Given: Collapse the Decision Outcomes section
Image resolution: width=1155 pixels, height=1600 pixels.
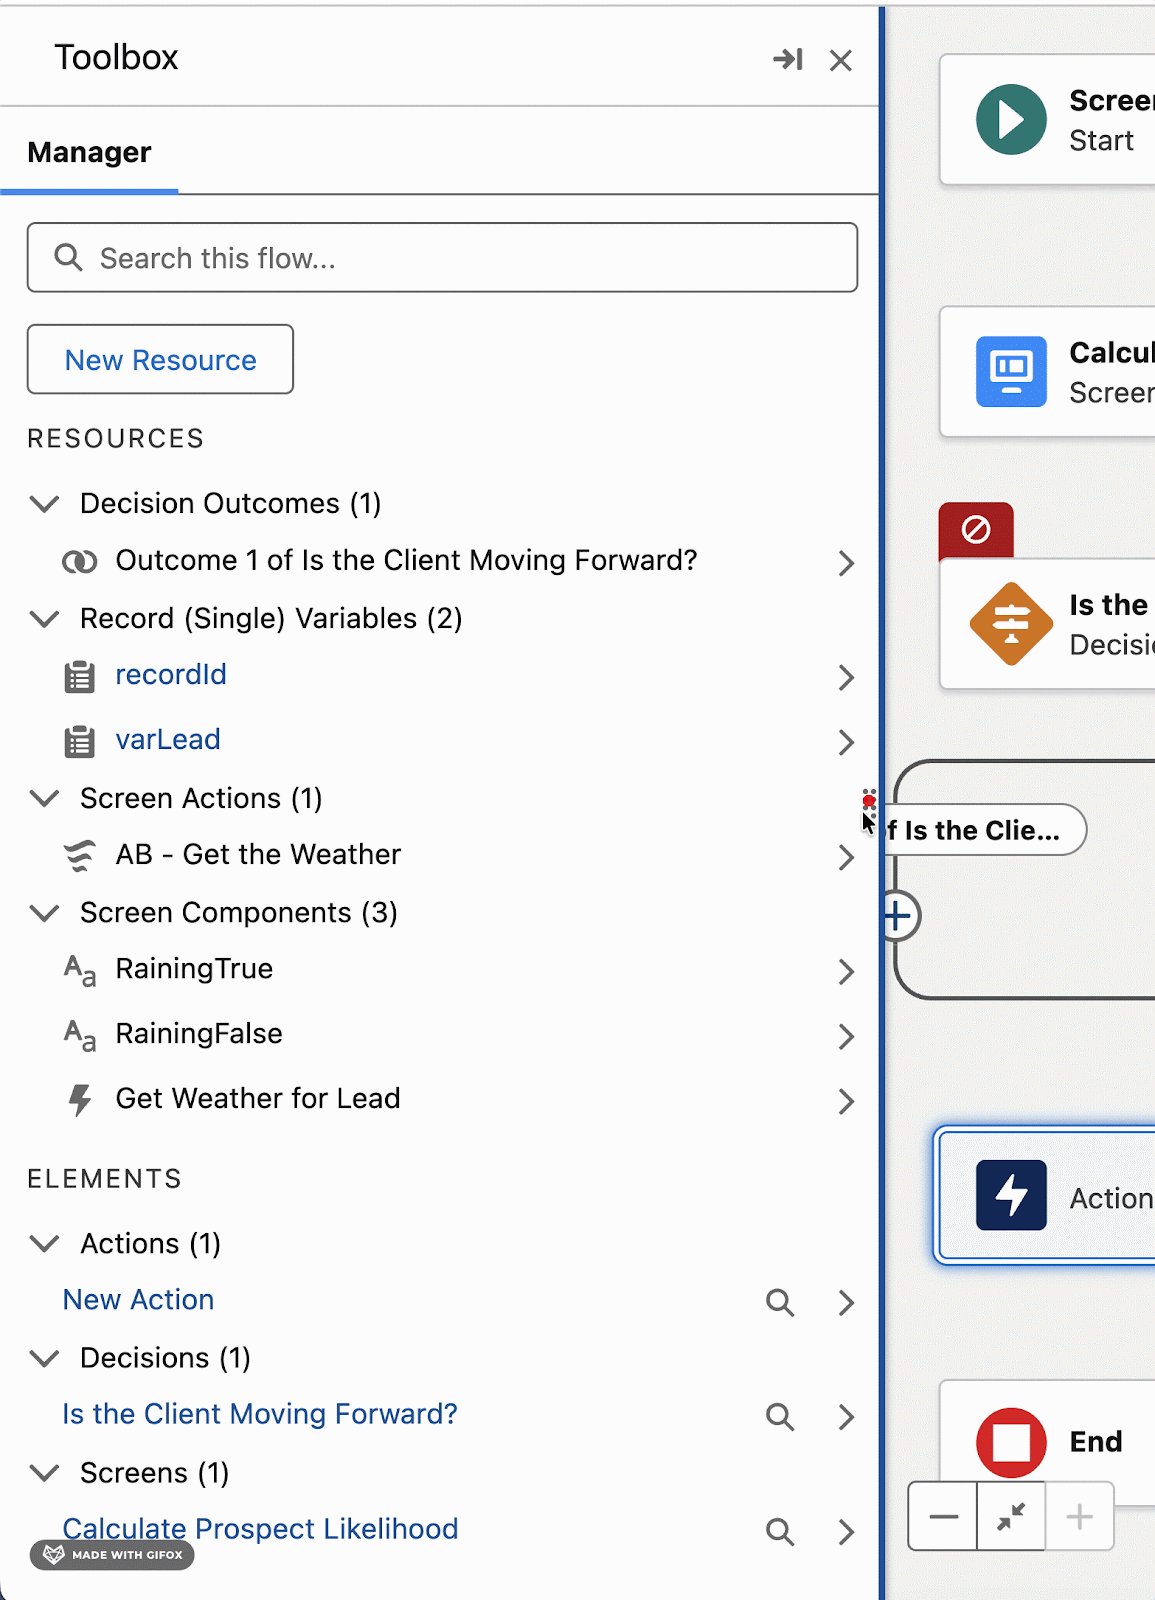Looking at the screenshot, I should click(45, 504).
